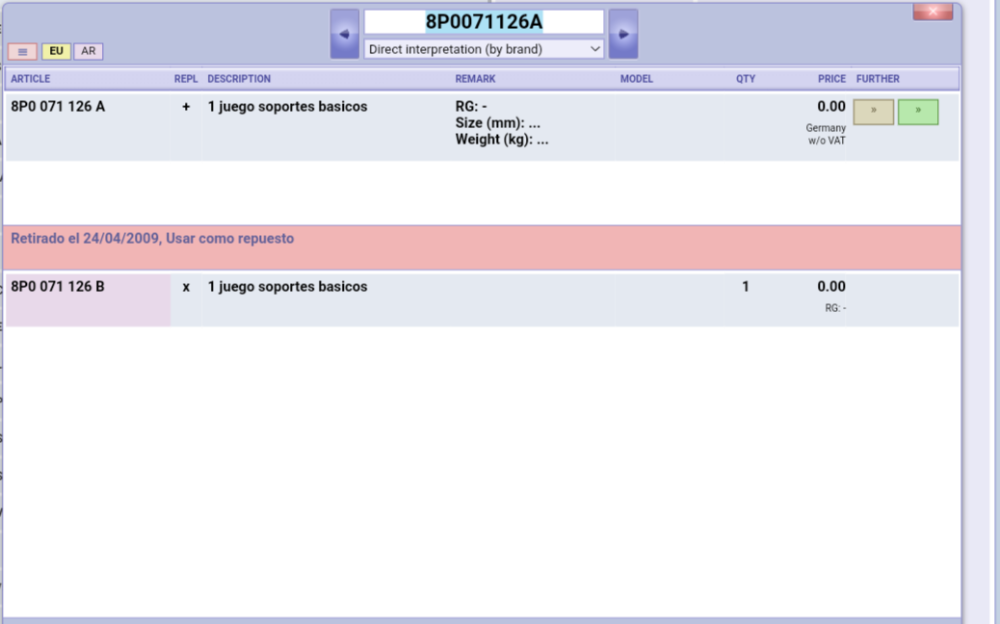Image resolution: width=1000 pixels, height=624 pixels.
Task: Toggle the AR region button
Action: click(88, 51)
